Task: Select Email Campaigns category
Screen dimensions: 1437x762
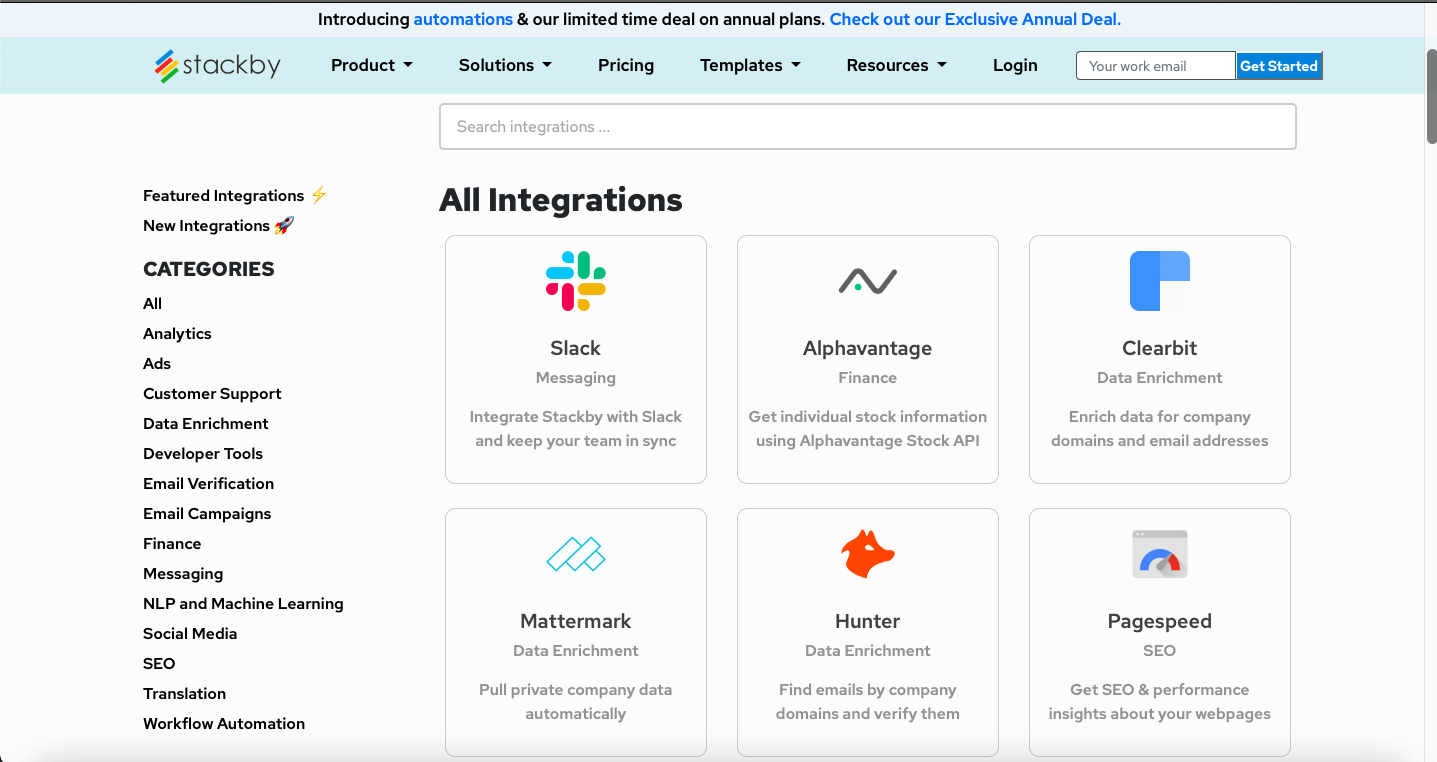Action: [x=207, y=514]
